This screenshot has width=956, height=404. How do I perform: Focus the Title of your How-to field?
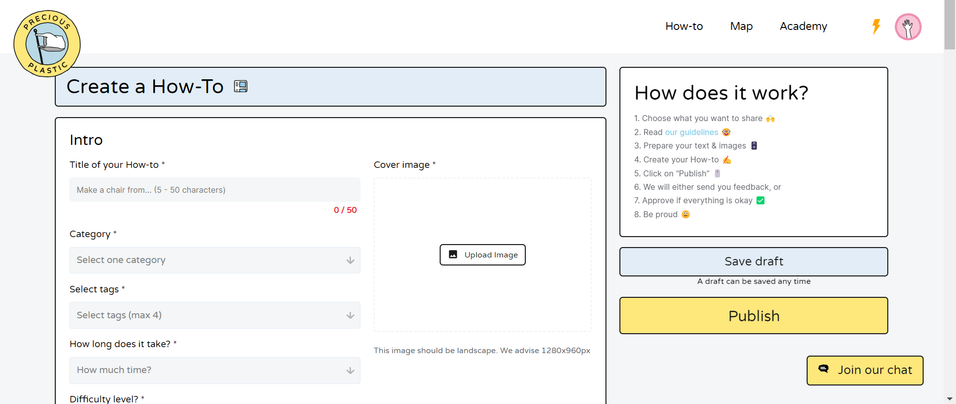pos(215,190)
